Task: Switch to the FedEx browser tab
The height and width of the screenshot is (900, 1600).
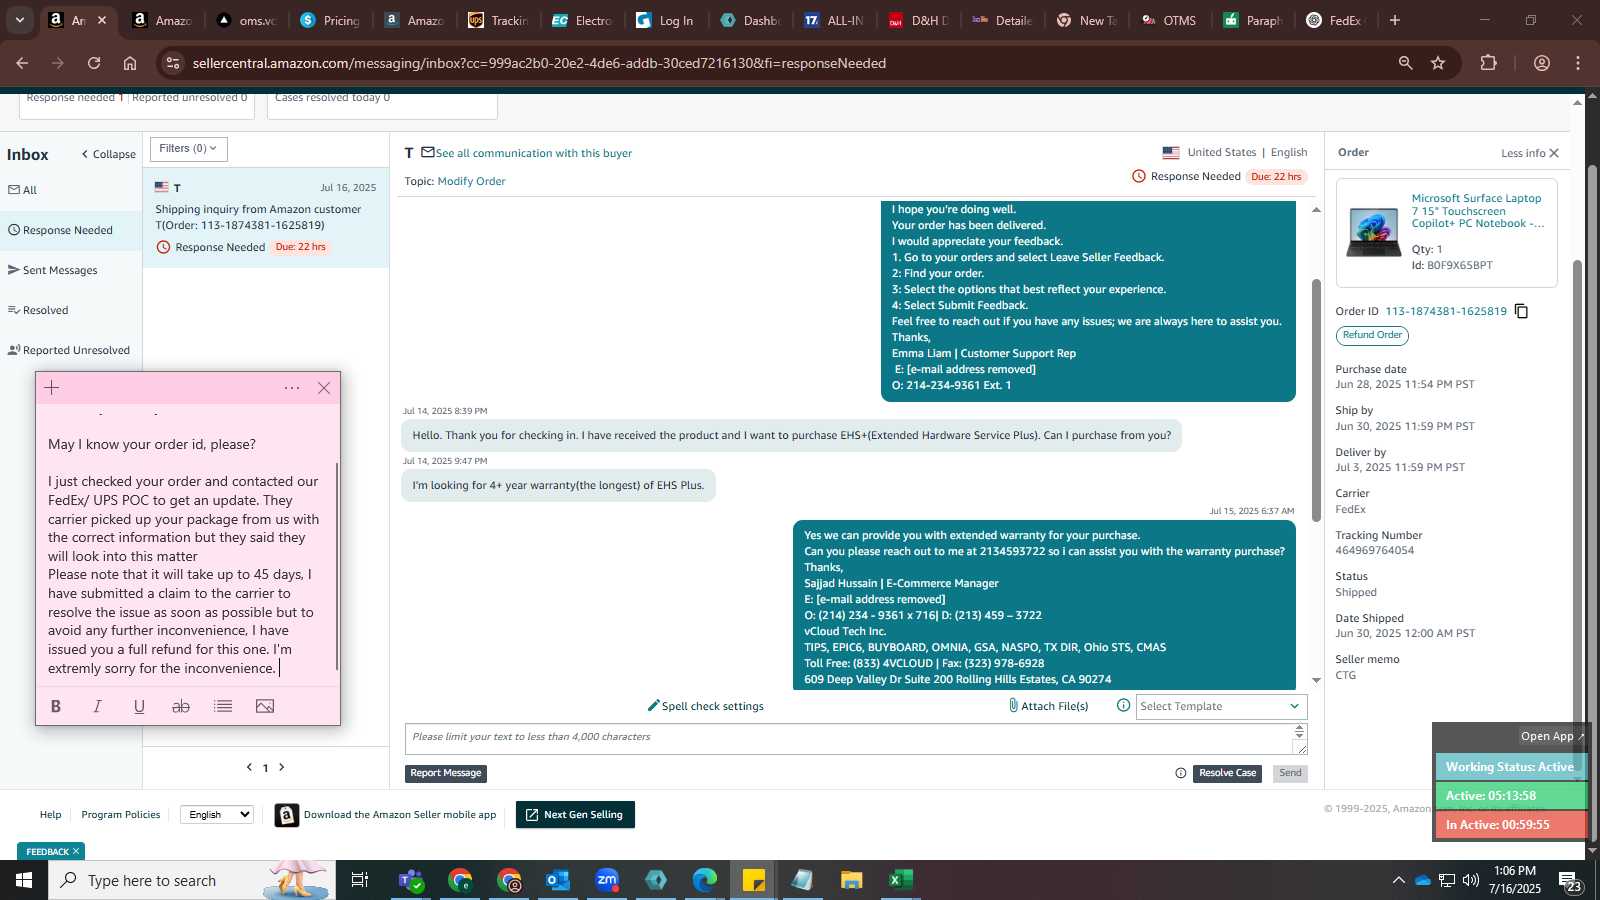Action: pos(1335,20)
